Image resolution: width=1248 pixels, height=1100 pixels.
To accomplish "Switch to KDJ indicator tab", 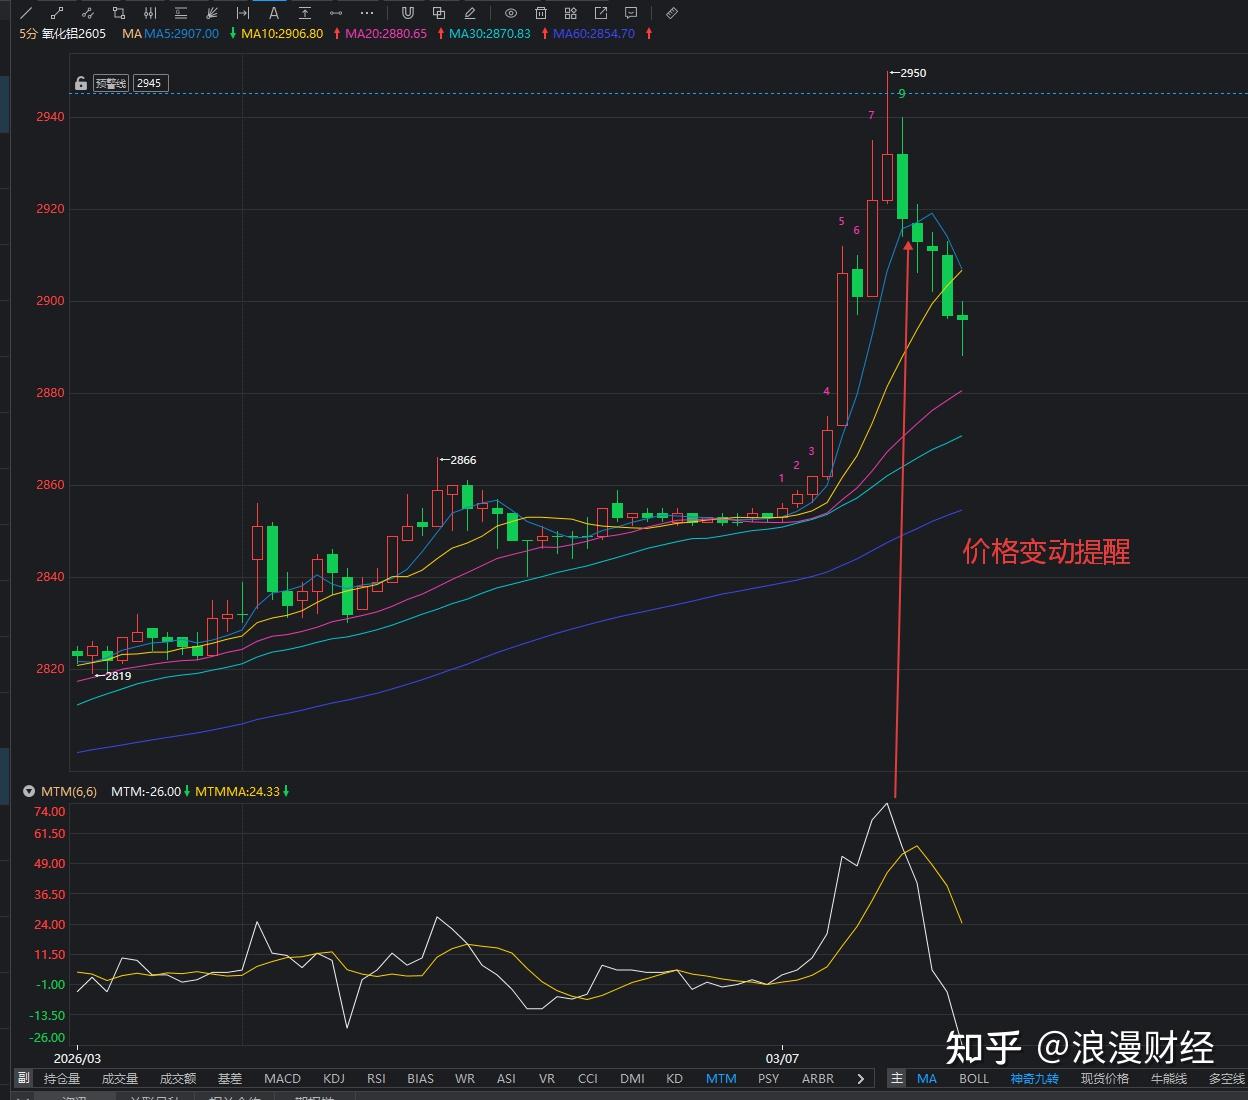I will 334,1078.
